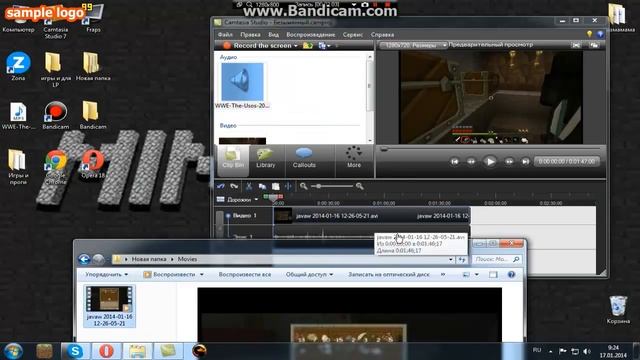Click the timecode display 0:00:00;00
640x360 pixels.
click(567, 162)
